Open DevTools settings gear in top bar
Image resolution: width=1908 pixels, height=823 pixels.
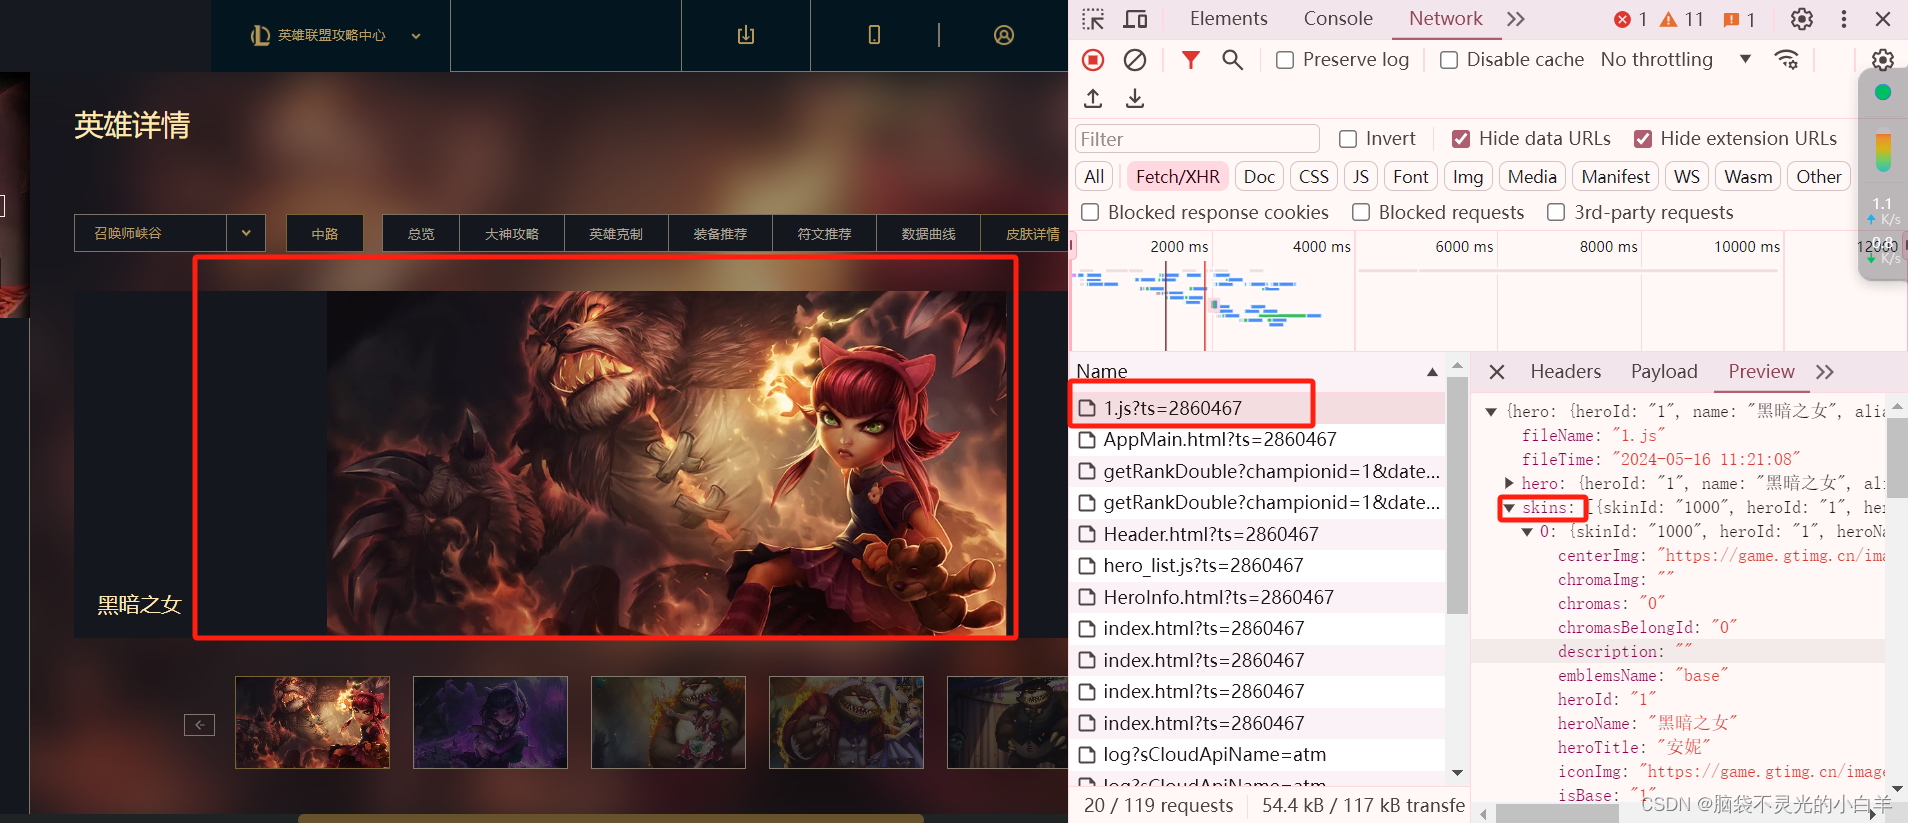click(x=1802, y=19)
